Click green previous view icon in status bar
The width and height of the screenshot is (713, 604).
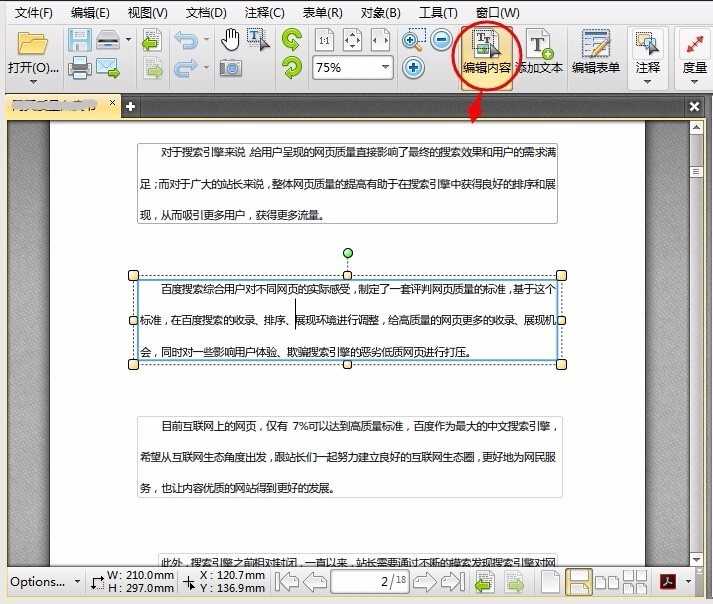[x=485, y=582]
